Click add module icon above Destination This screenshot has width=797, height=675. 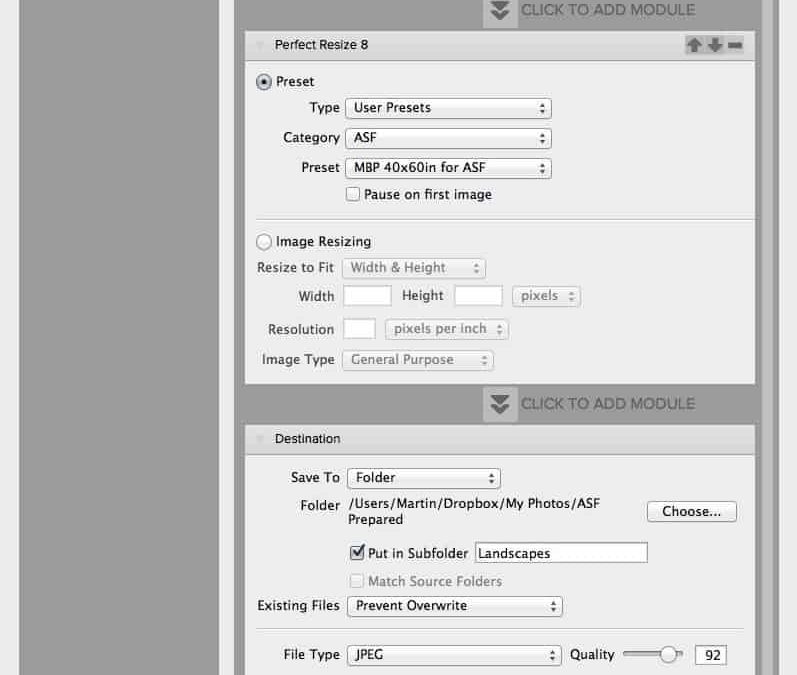tap(501, 404)
